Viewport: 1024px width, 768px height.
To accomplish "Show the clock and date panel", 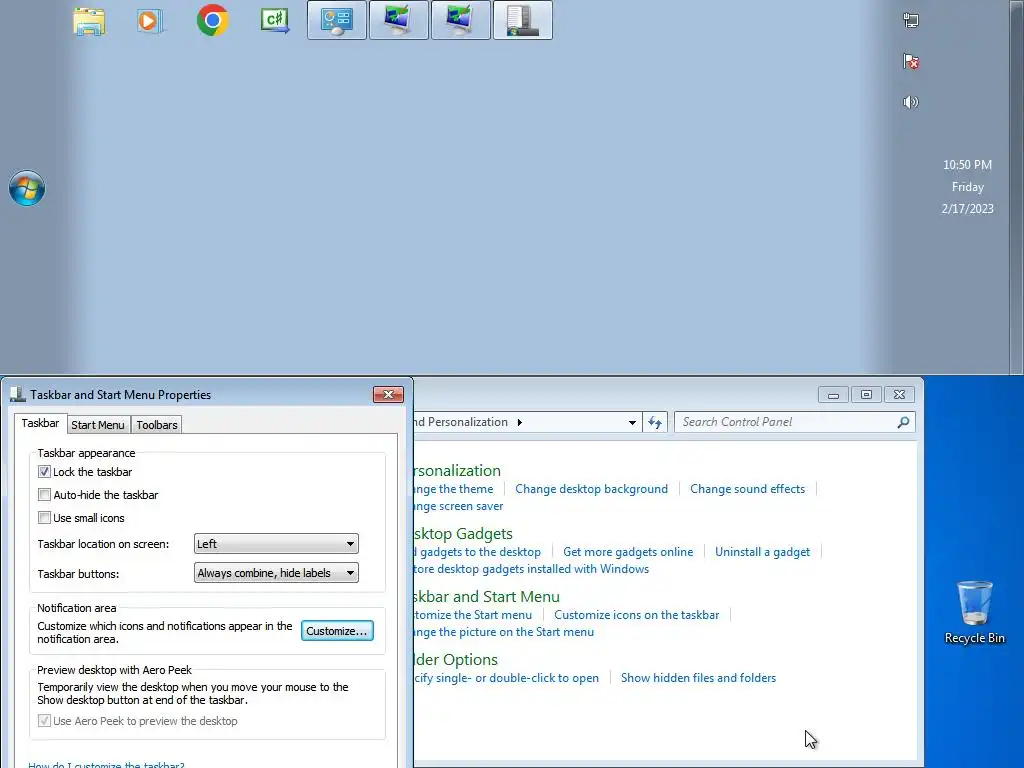I will [x=967, y=187].
